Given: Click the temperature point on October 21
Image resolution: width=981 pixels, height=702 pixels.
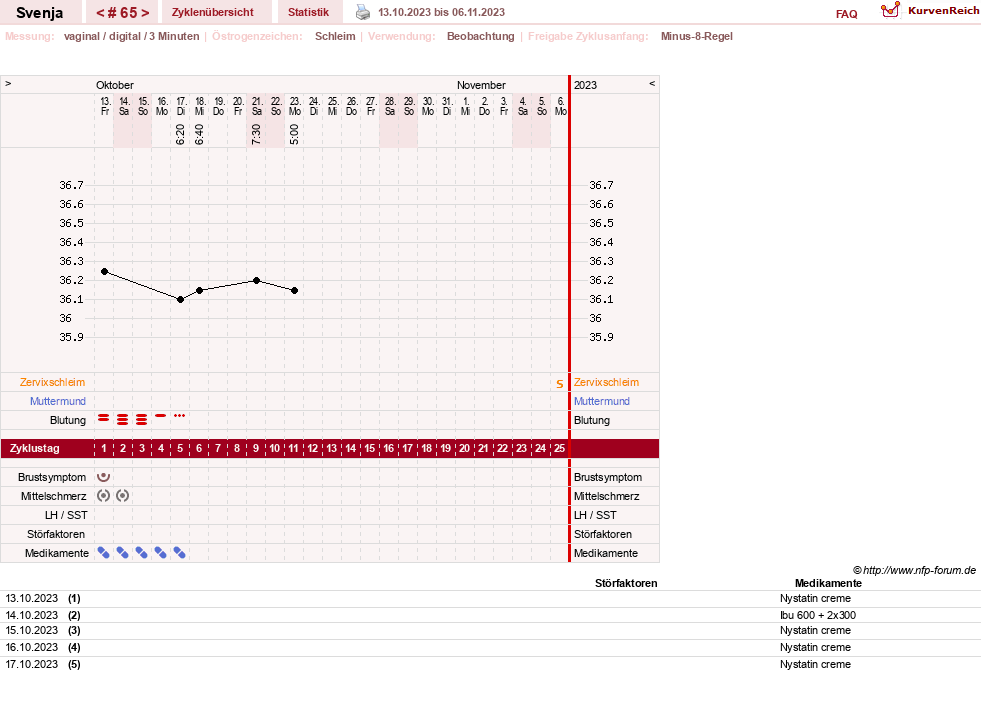Looking at the screenshot, I should [x=257, y=280].
